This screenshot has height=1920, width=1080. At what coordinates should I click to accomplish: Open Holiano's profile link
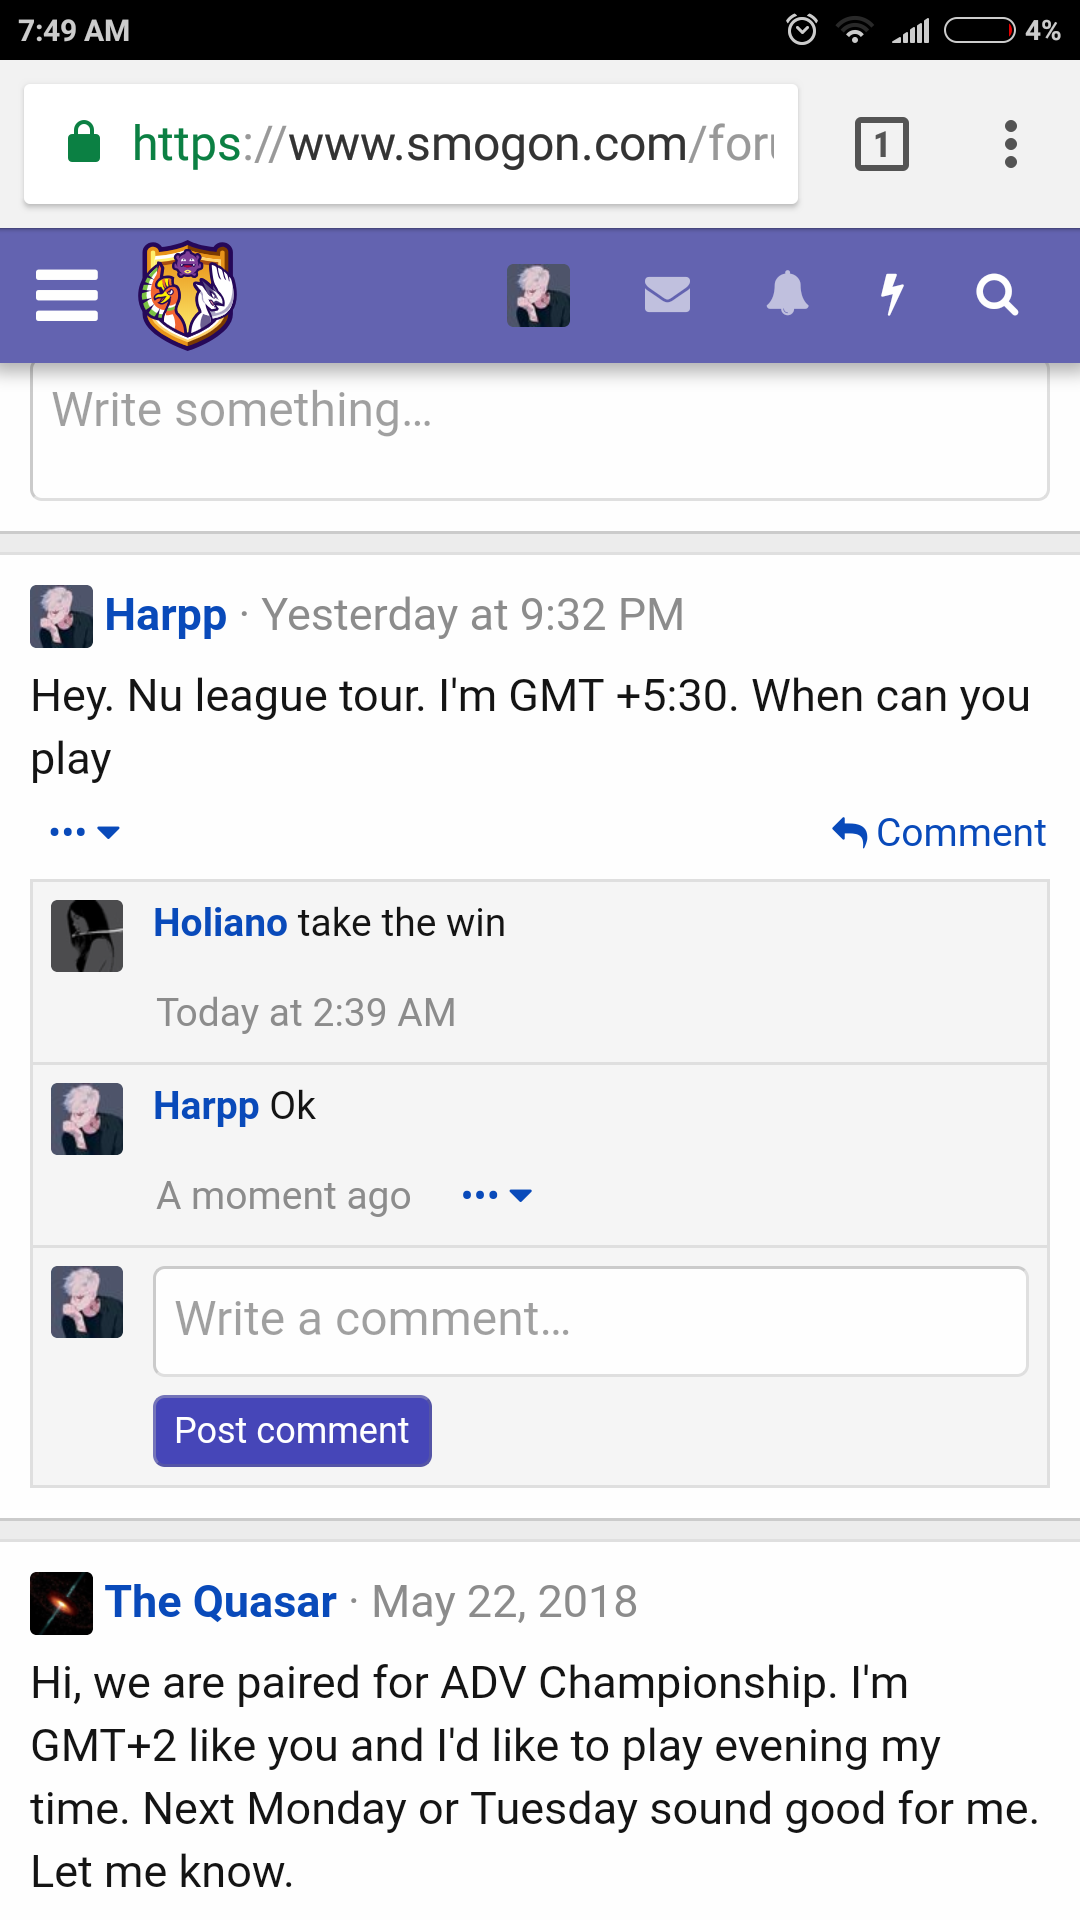(x=220, y=922)
